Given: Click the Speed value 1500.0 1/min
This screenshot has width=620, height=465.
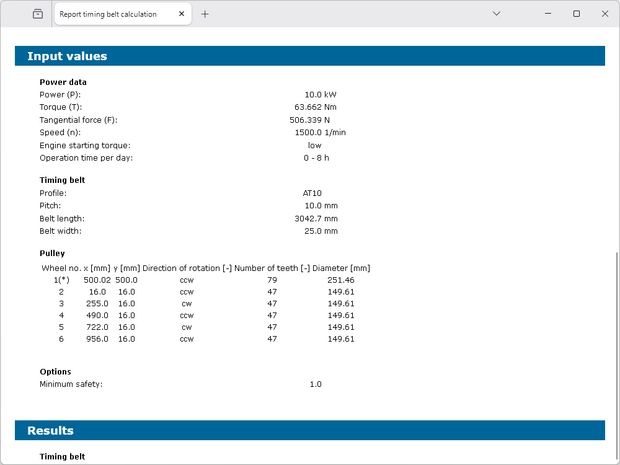Looking at the screenshot, I should coord(325,132).
